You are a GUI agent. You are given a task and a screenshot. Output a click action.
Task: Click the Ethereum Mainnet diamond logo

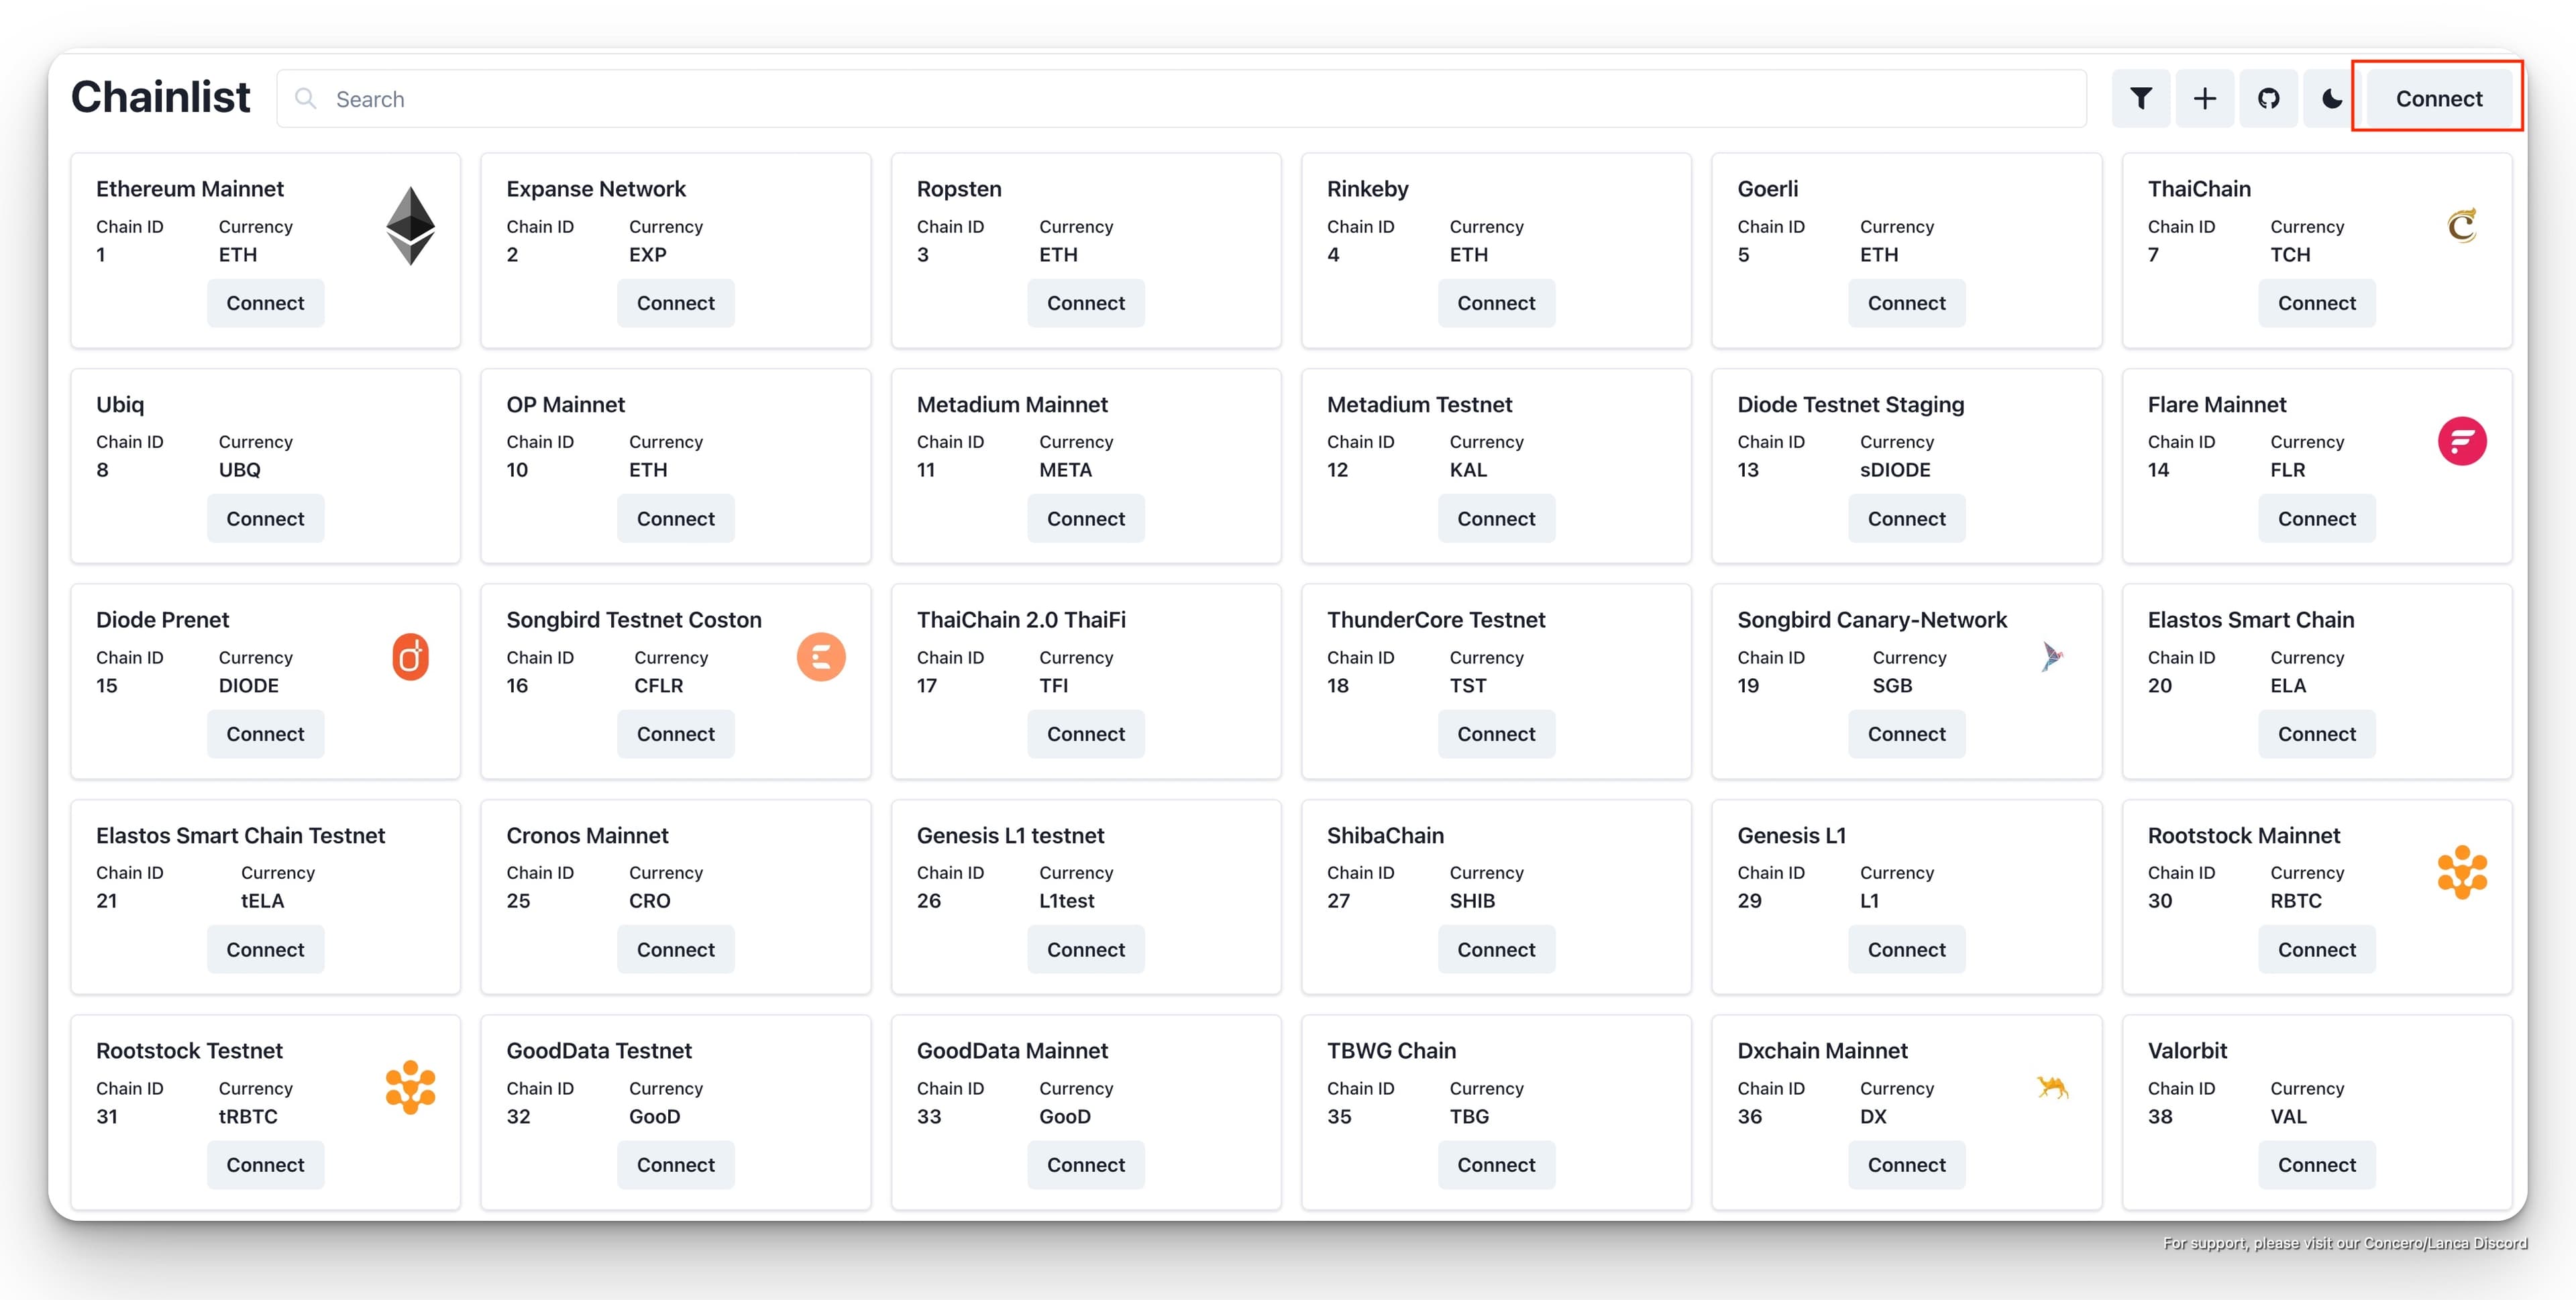[410, 226]
